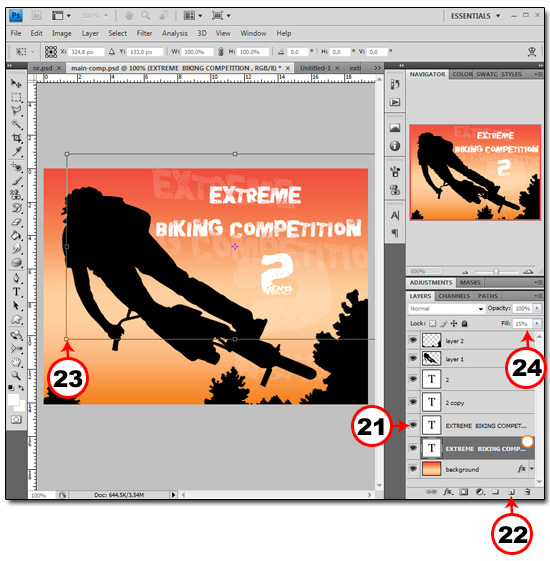Select the Path Selection arrow tool
The height and width of the screenshot is (561, 550).
(x=16, y=305)
